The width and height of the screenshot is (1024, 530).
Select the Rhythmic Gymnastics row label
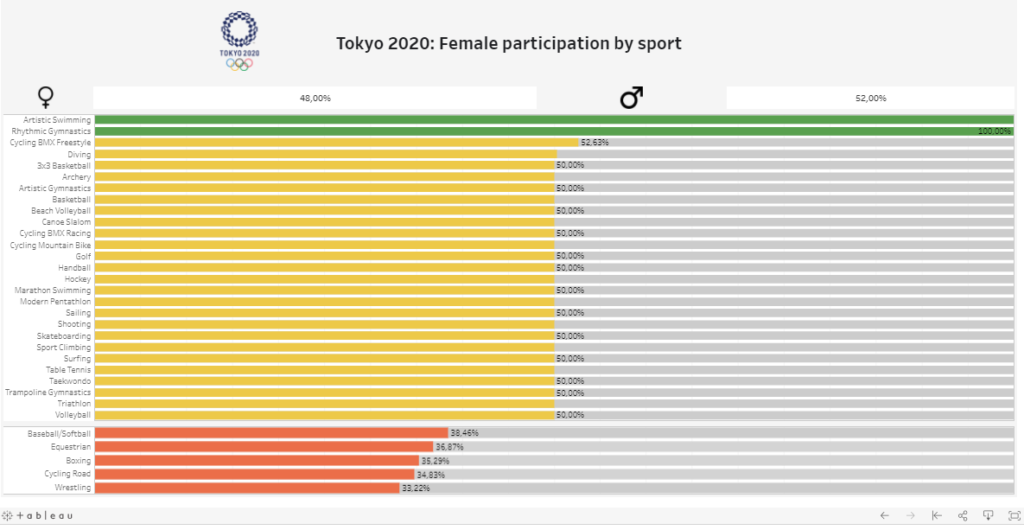tap(51, 131)
